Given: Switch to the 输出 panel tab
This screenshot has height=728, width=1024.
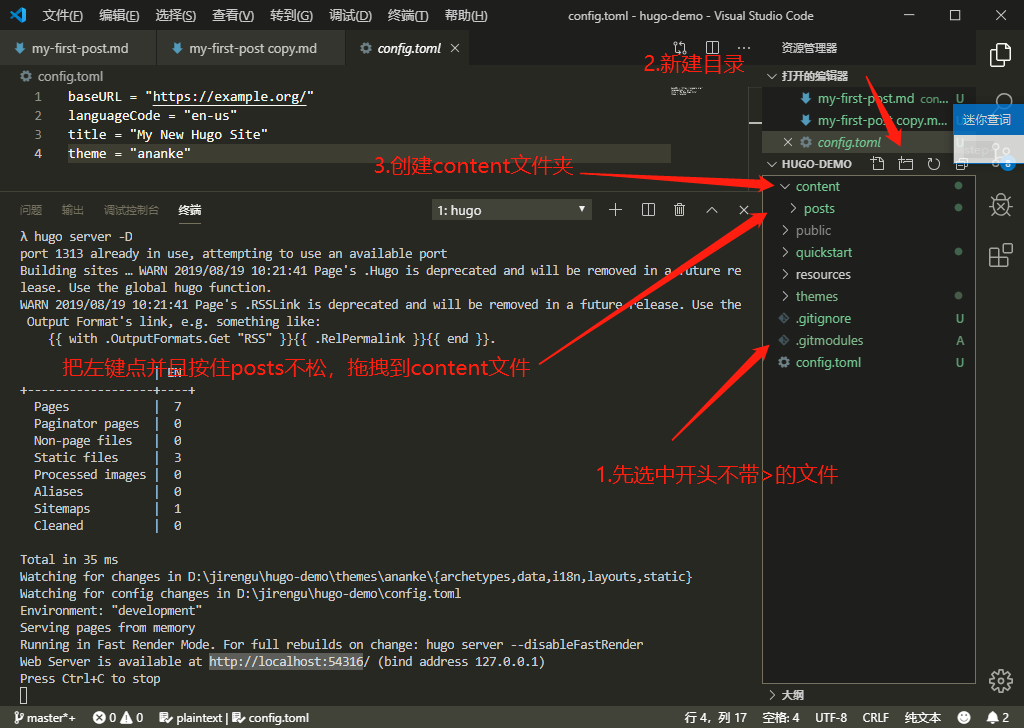Looking at the screenshot, I should 72,210.
